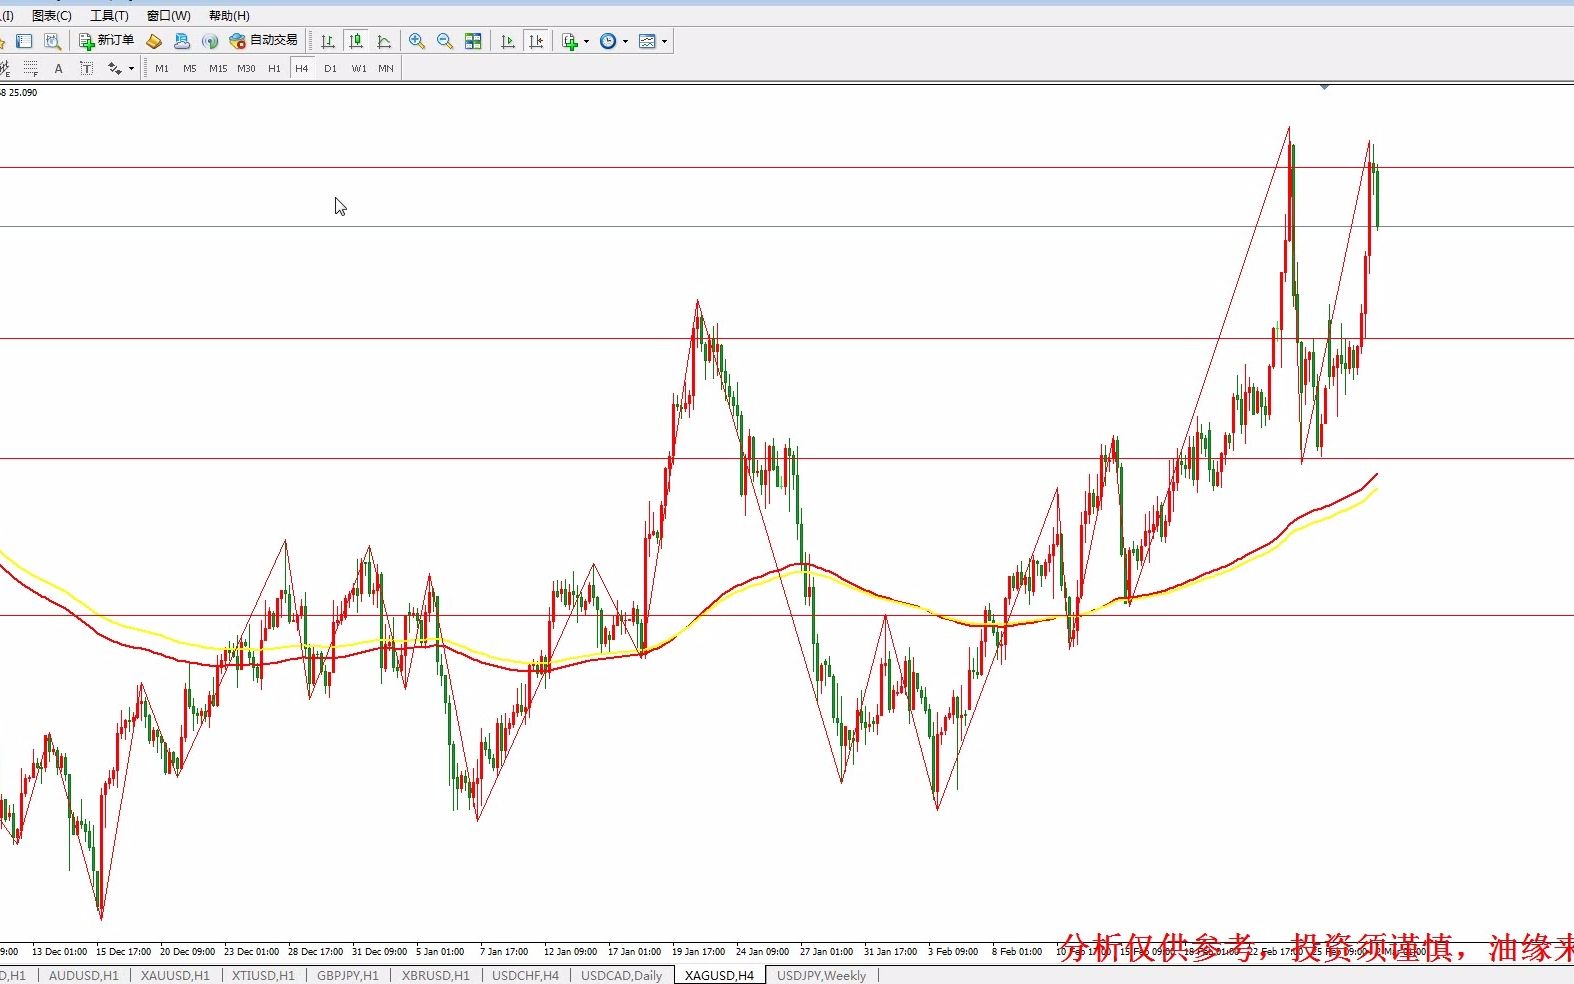1574x984 pixels.
Task: Open the 帮助(H) help menu
Action: [229, 15]
